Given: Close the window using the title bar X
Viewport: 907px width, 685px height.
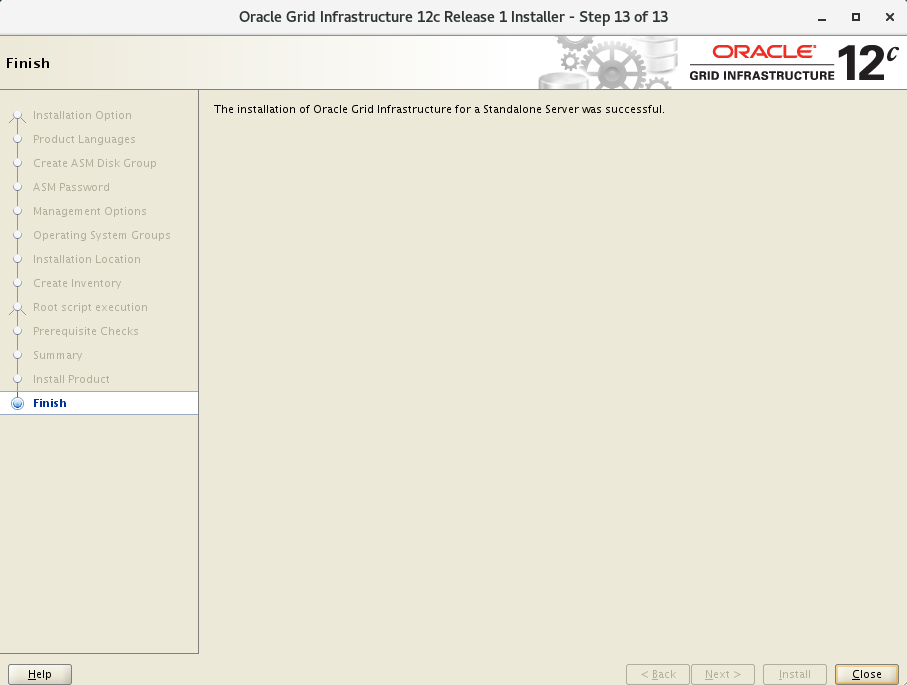Looking at the screenshot, I should coord(888,18).
